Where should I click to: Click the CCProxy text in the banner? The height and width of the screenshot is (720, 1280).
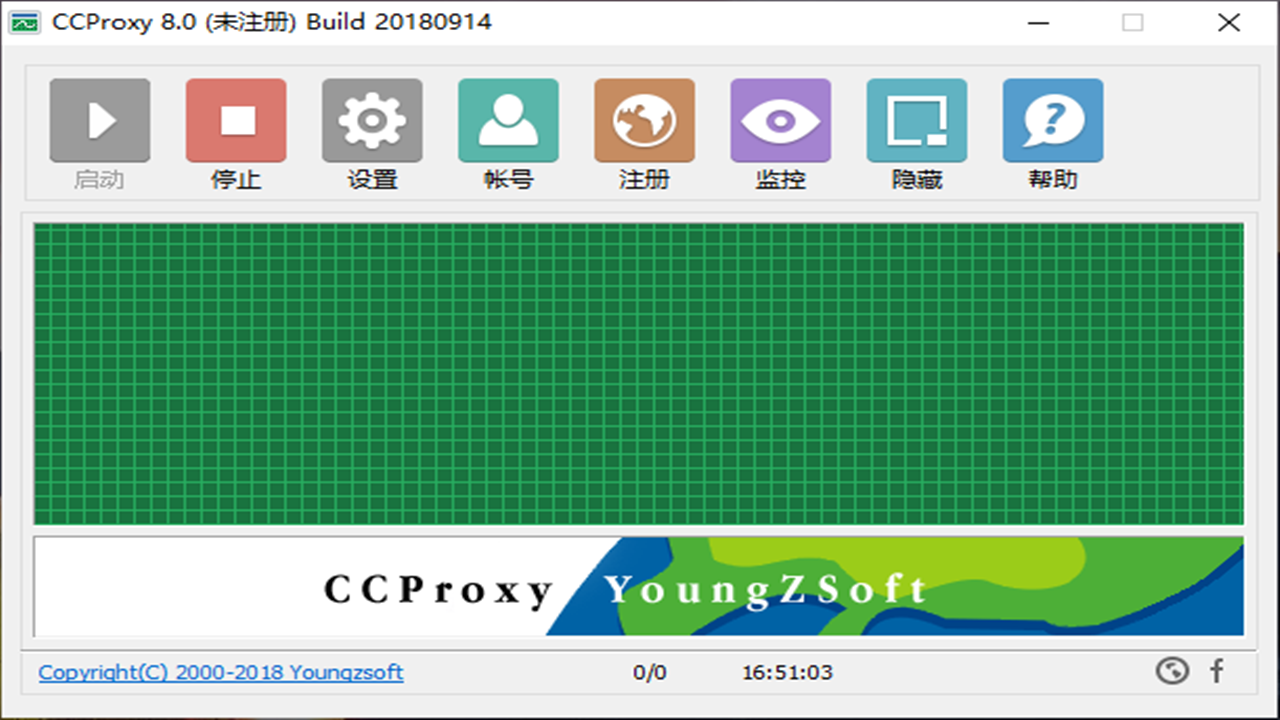(438, 588)
